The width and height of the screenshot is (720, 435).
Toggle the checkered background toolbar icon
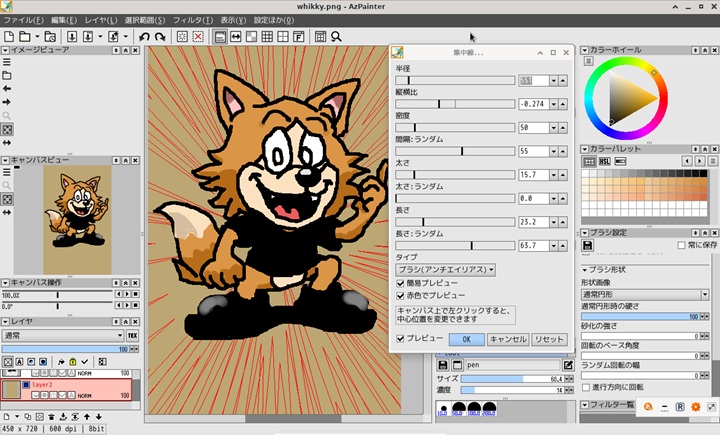(251, 36)
